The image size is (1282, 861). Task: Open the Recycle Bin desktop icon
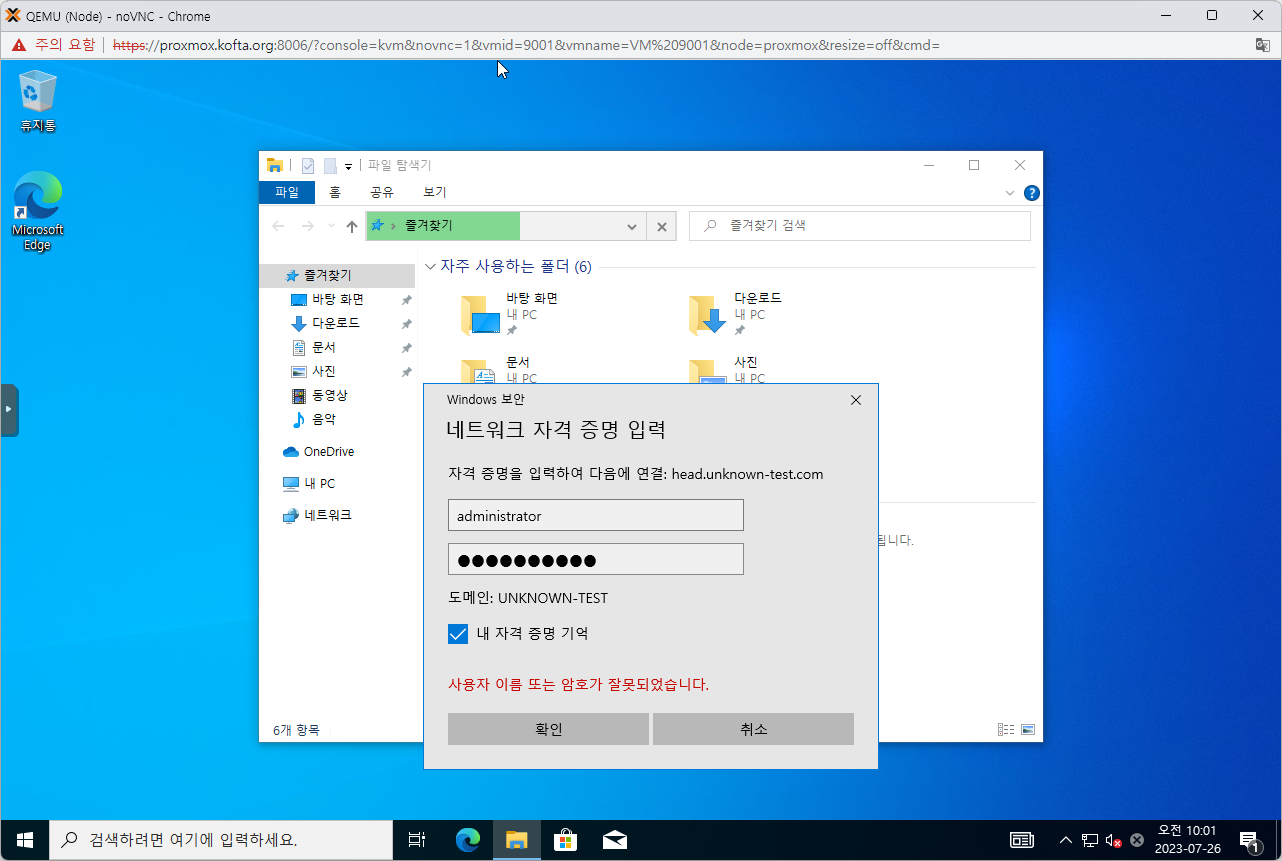tap(37, 100)
